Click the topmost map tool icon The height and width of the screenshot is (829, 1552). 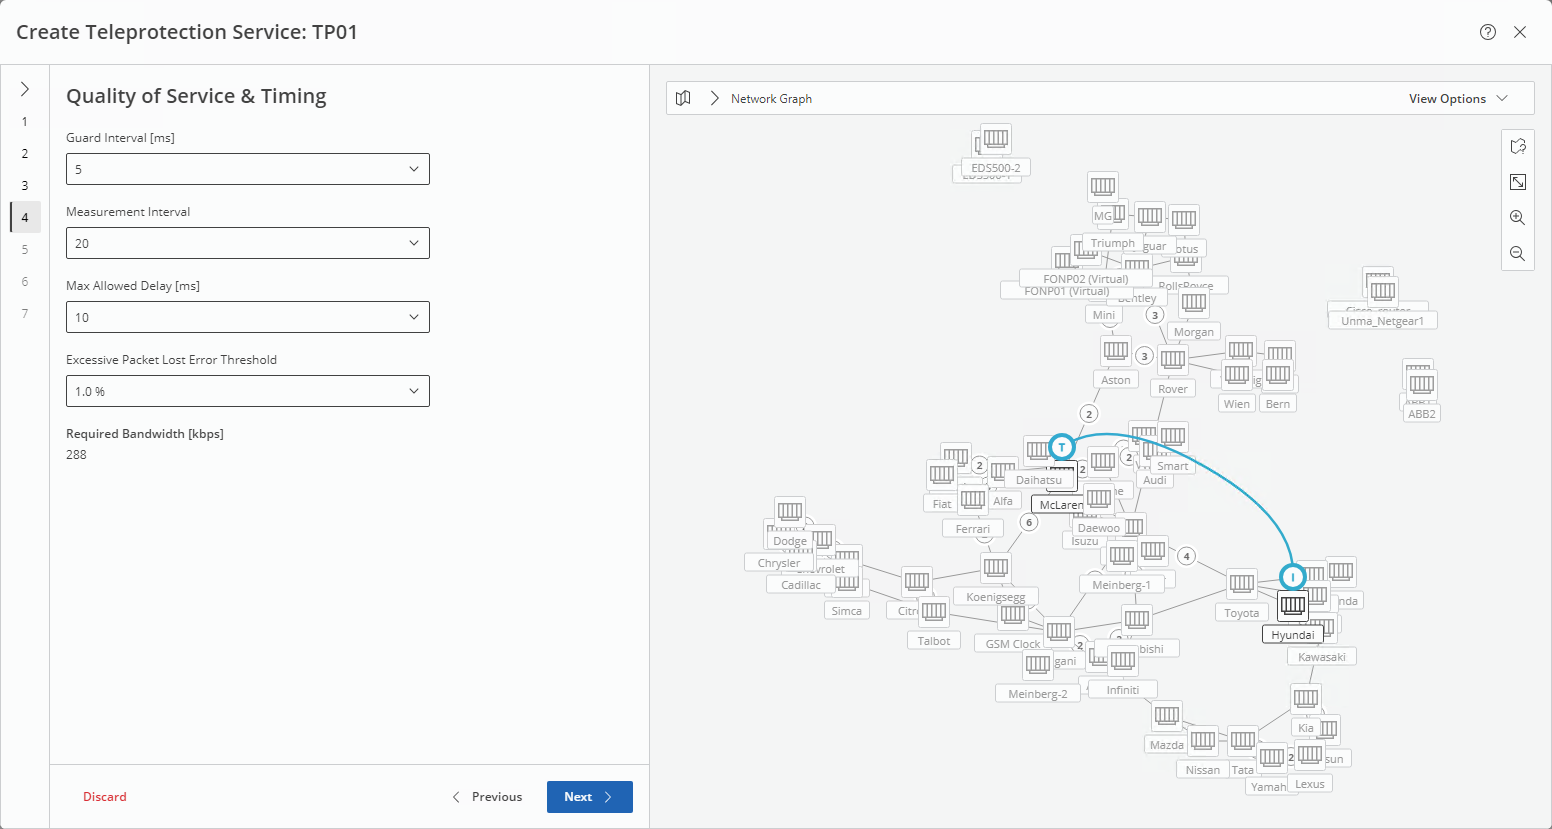coord(1517,146)
